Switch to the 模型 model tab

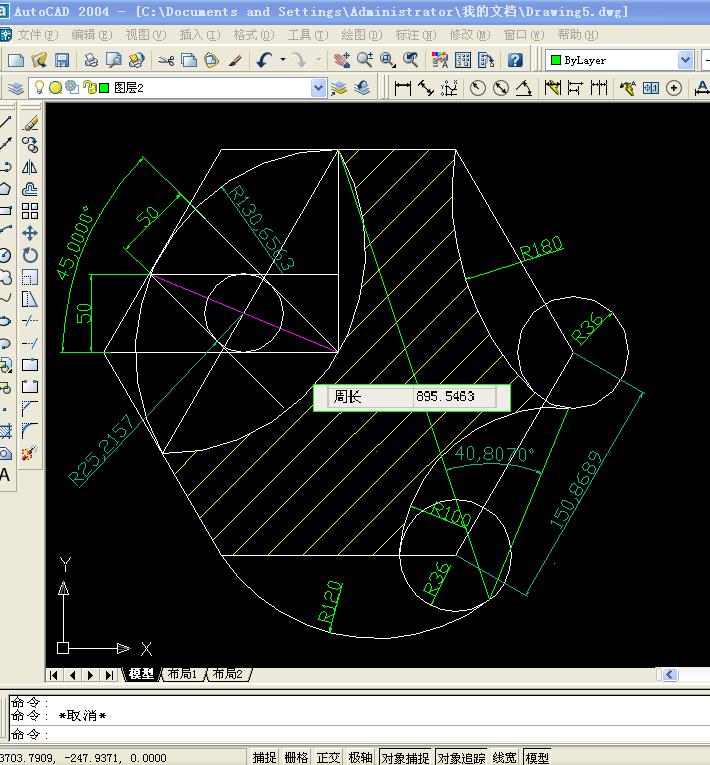141,674
